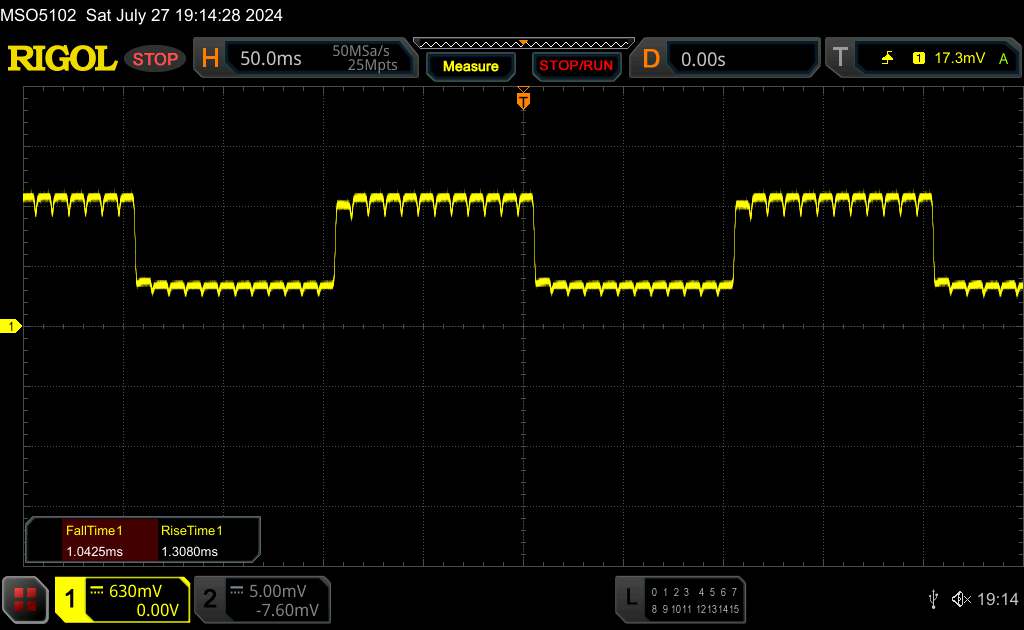The image size is (1024, 630).
Task: Toggle channel 1 yellow button
Action: (x=70, y=599)
